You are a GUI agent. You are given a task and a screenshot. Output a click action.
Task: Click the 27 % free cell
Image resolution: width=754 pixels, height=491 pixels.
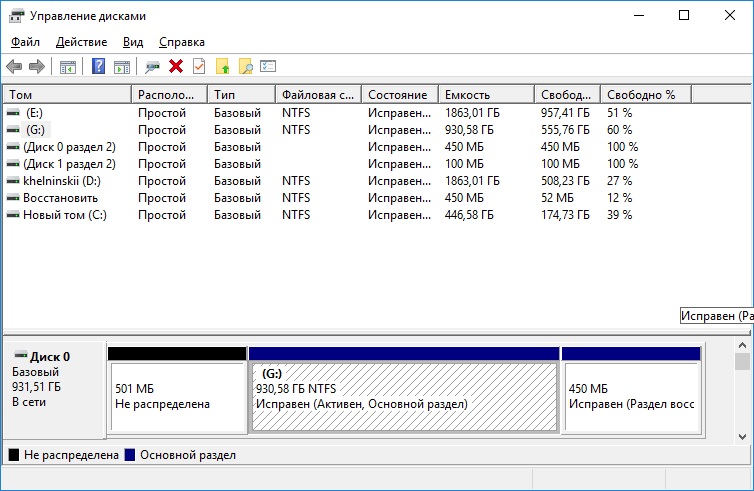[x=620, y=181]
